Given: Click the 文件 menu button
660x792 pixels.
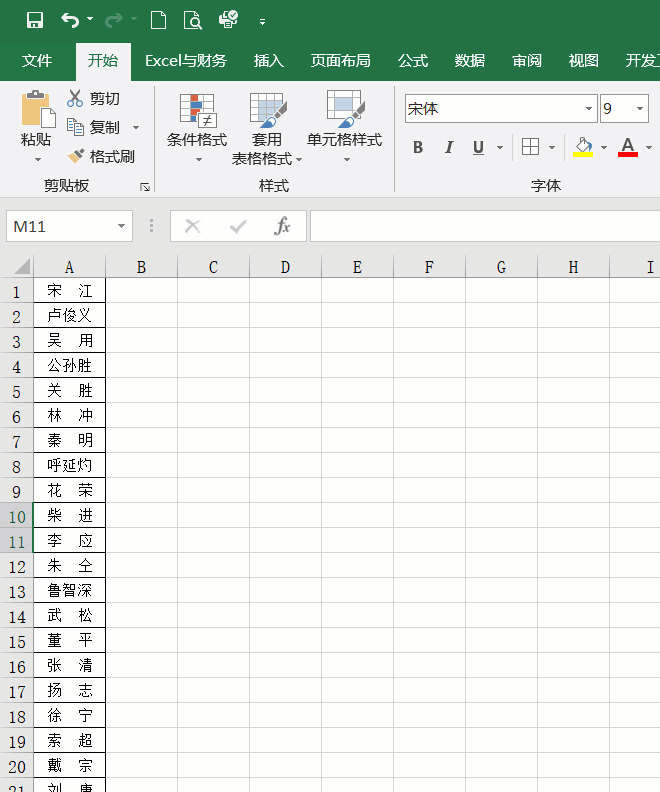Looking at the screenshot, I should tap(37, 61).
